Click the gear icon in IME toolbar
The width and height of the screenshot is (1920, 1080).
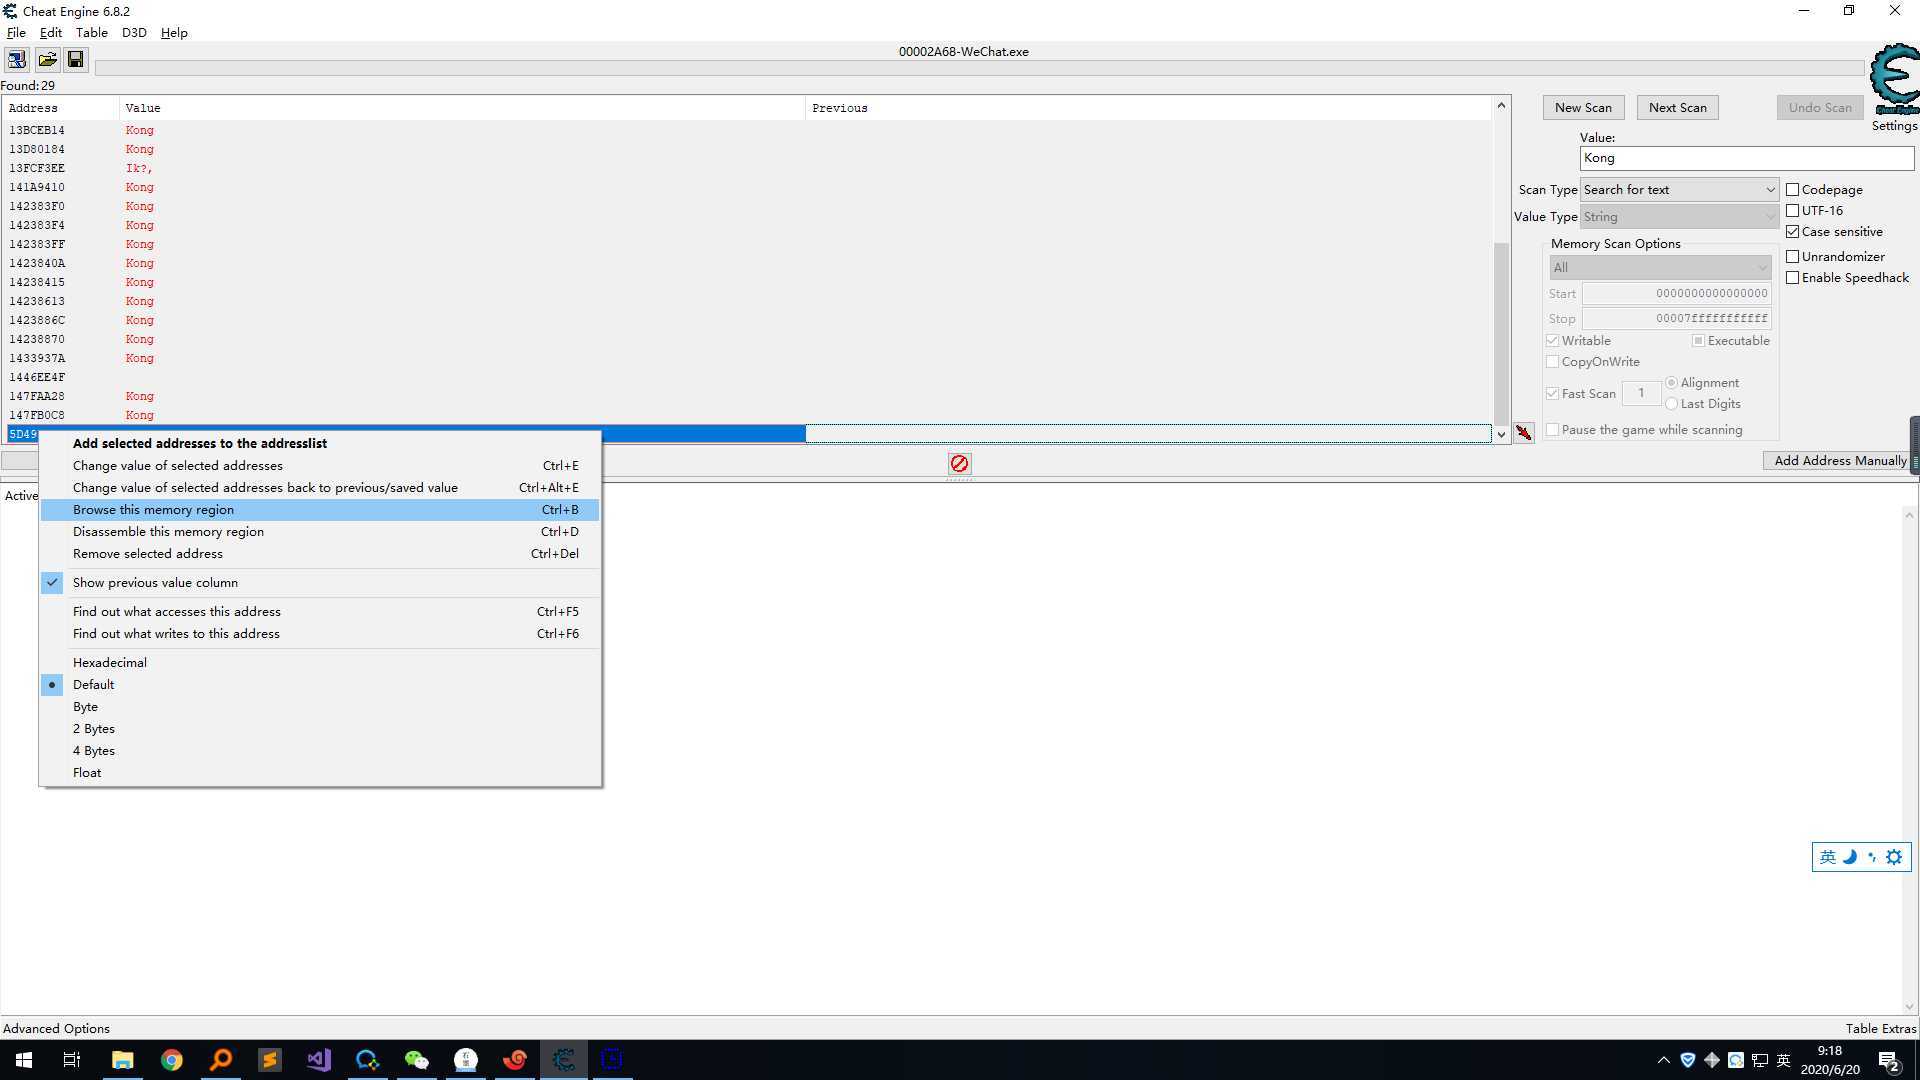[x=1894, y=857]
